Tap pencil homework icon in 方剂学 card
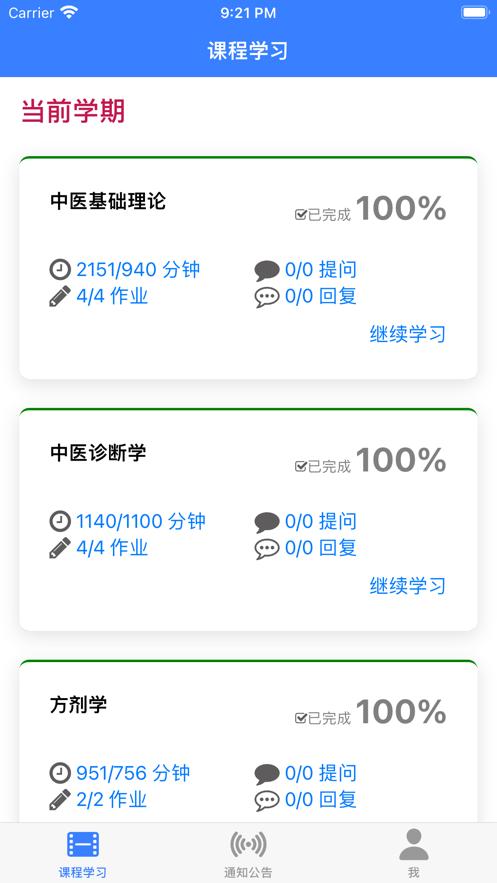 pos(60,800)
